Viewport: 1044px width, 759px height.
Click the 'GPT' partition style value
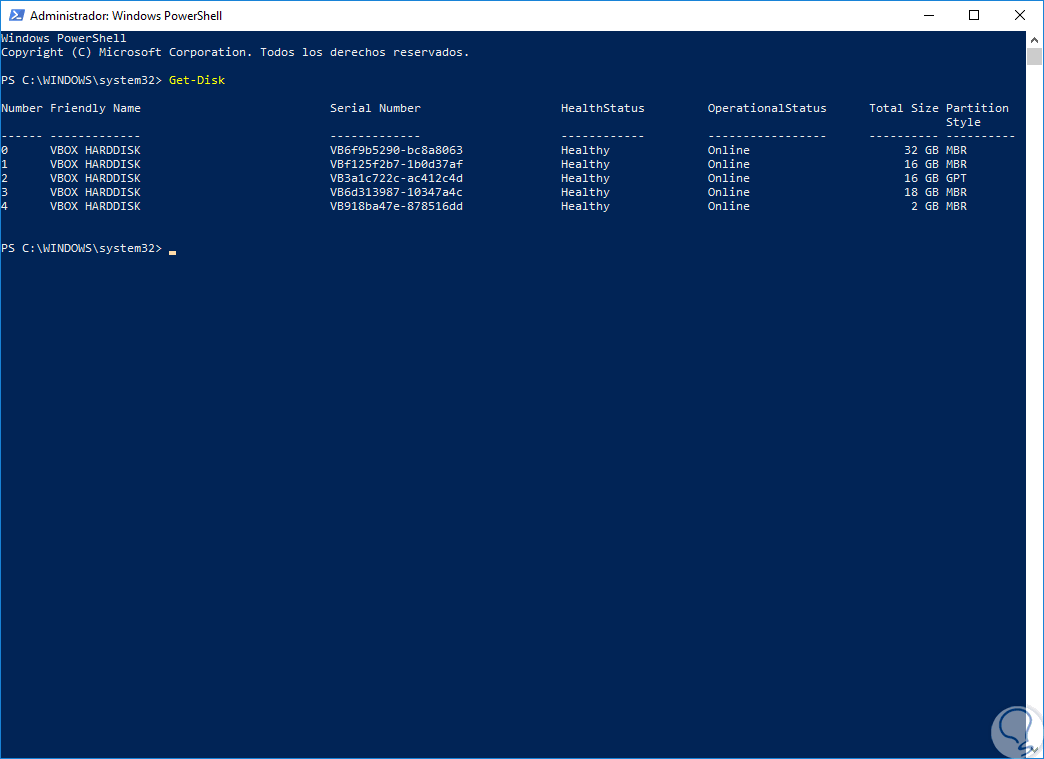[x=956, y=178]
